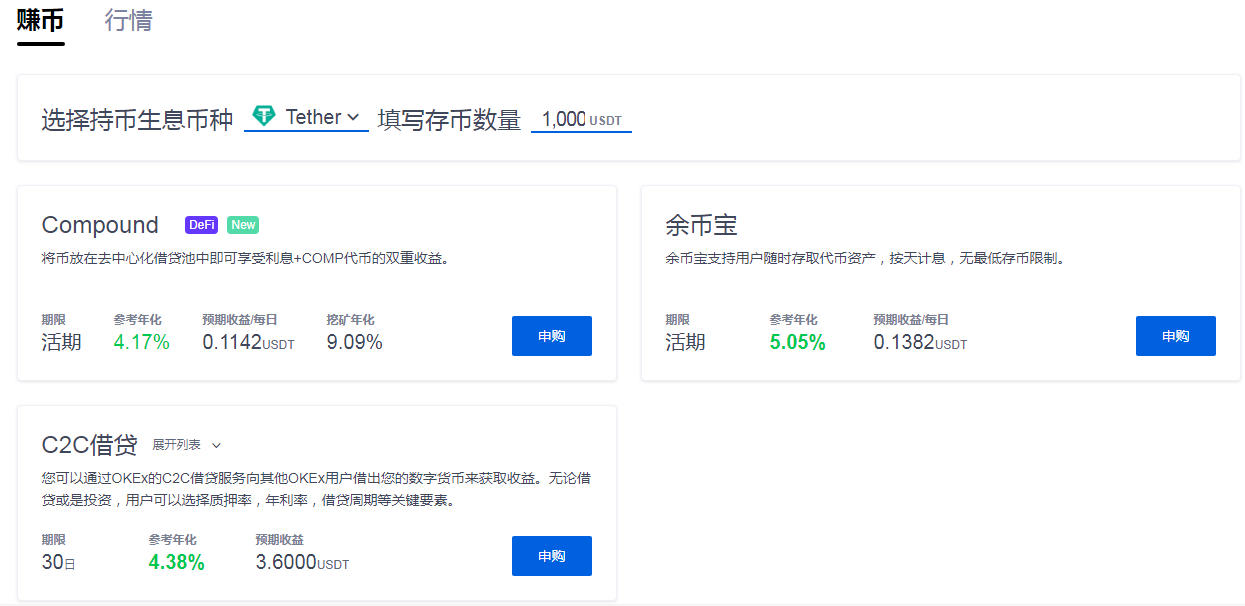Viewport: 1245px width, 606px height.
Task: Focus the 1,000 USDT deposit amount field
Action: coord(564,119)
